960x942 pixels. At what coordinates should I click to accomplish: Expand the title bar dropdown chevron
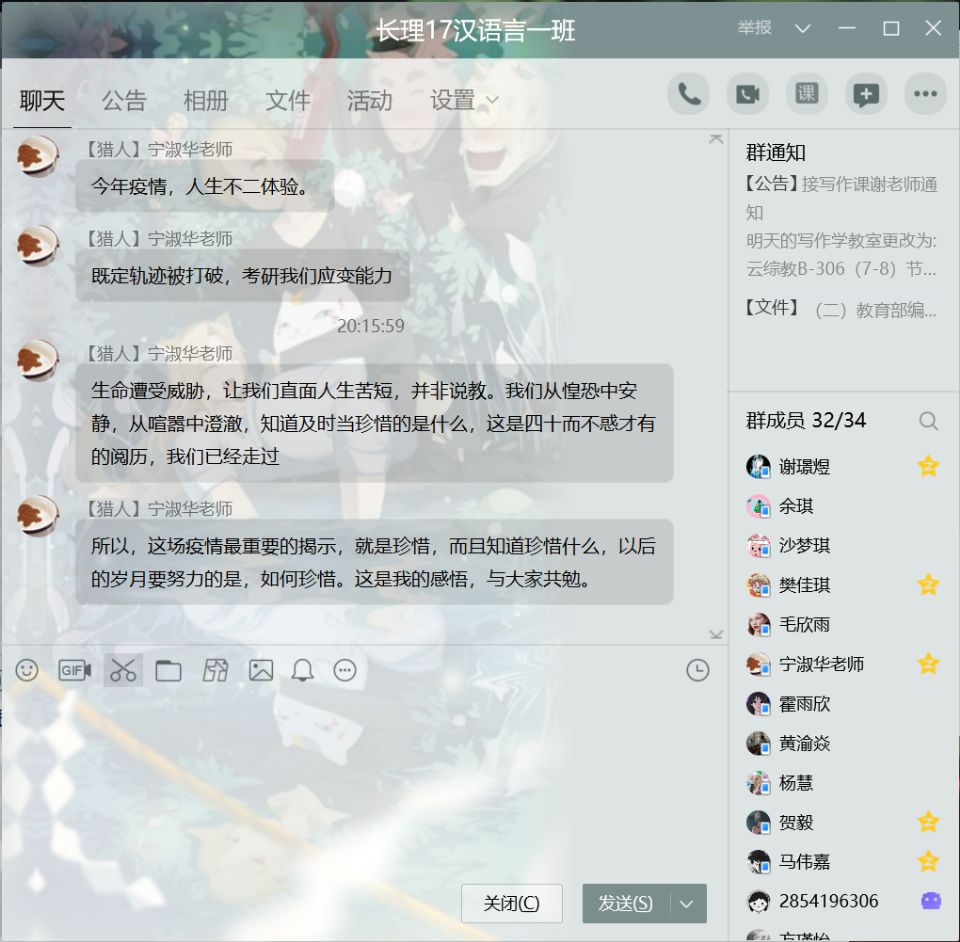802,28
